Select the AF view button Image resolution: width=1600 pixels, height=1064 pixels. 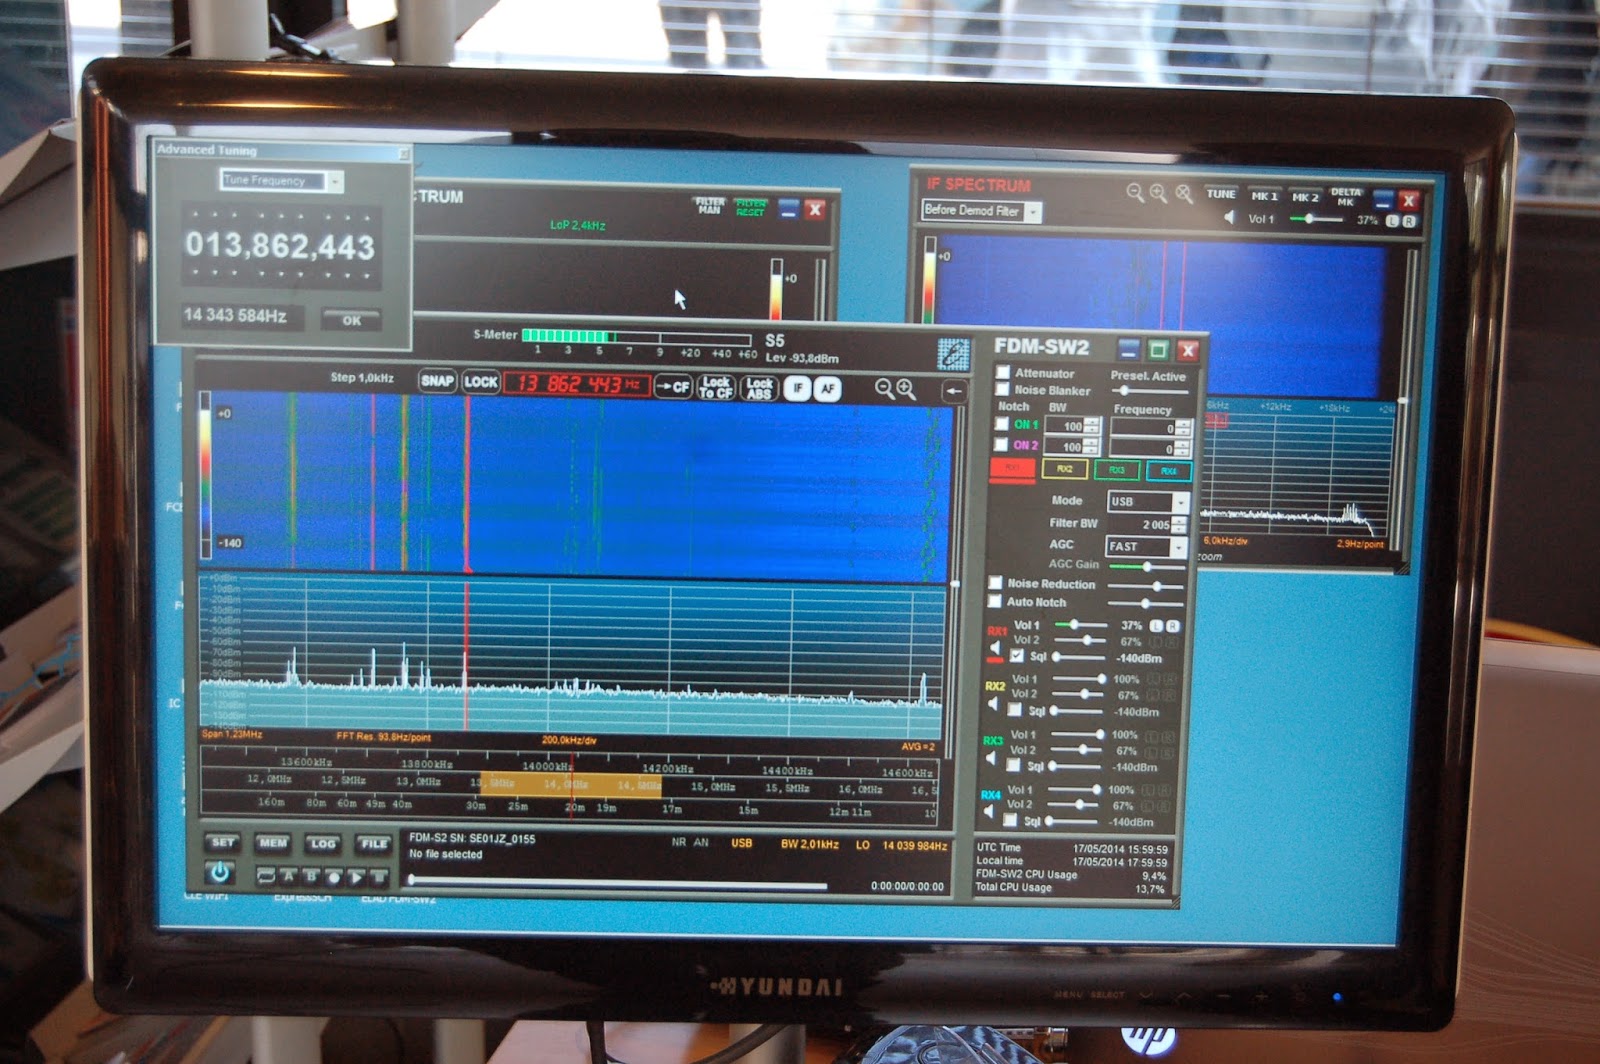point(827,389)
